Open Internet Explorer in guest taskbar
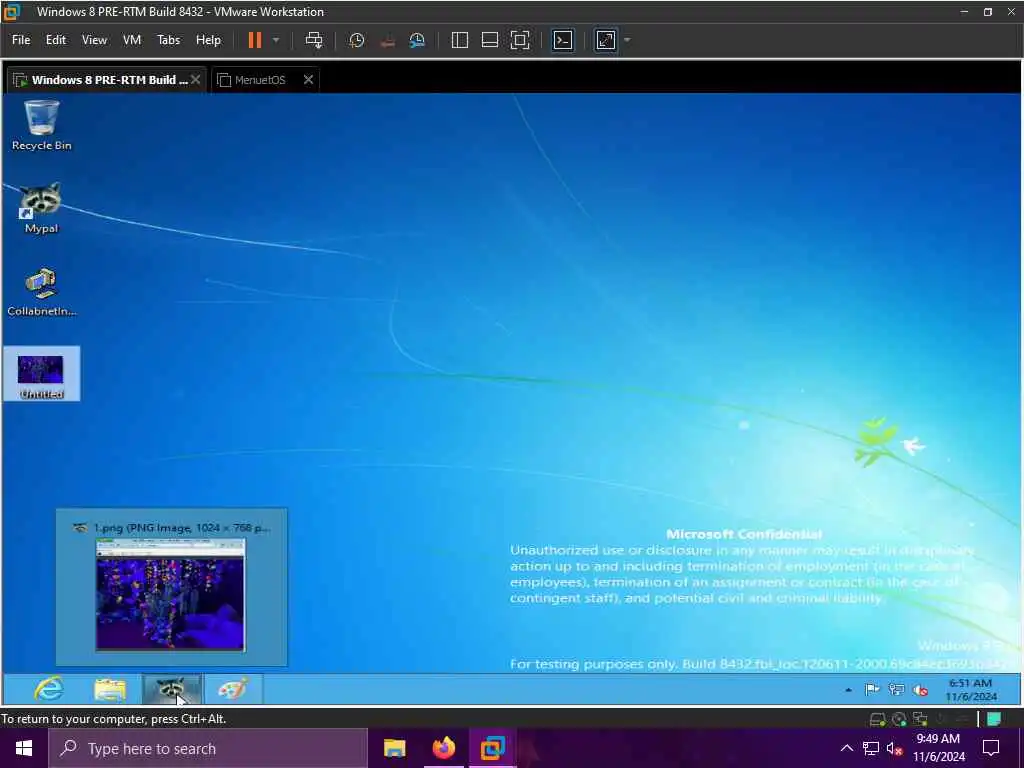This screenshot has height=768, width=1024. pos(49,689)
